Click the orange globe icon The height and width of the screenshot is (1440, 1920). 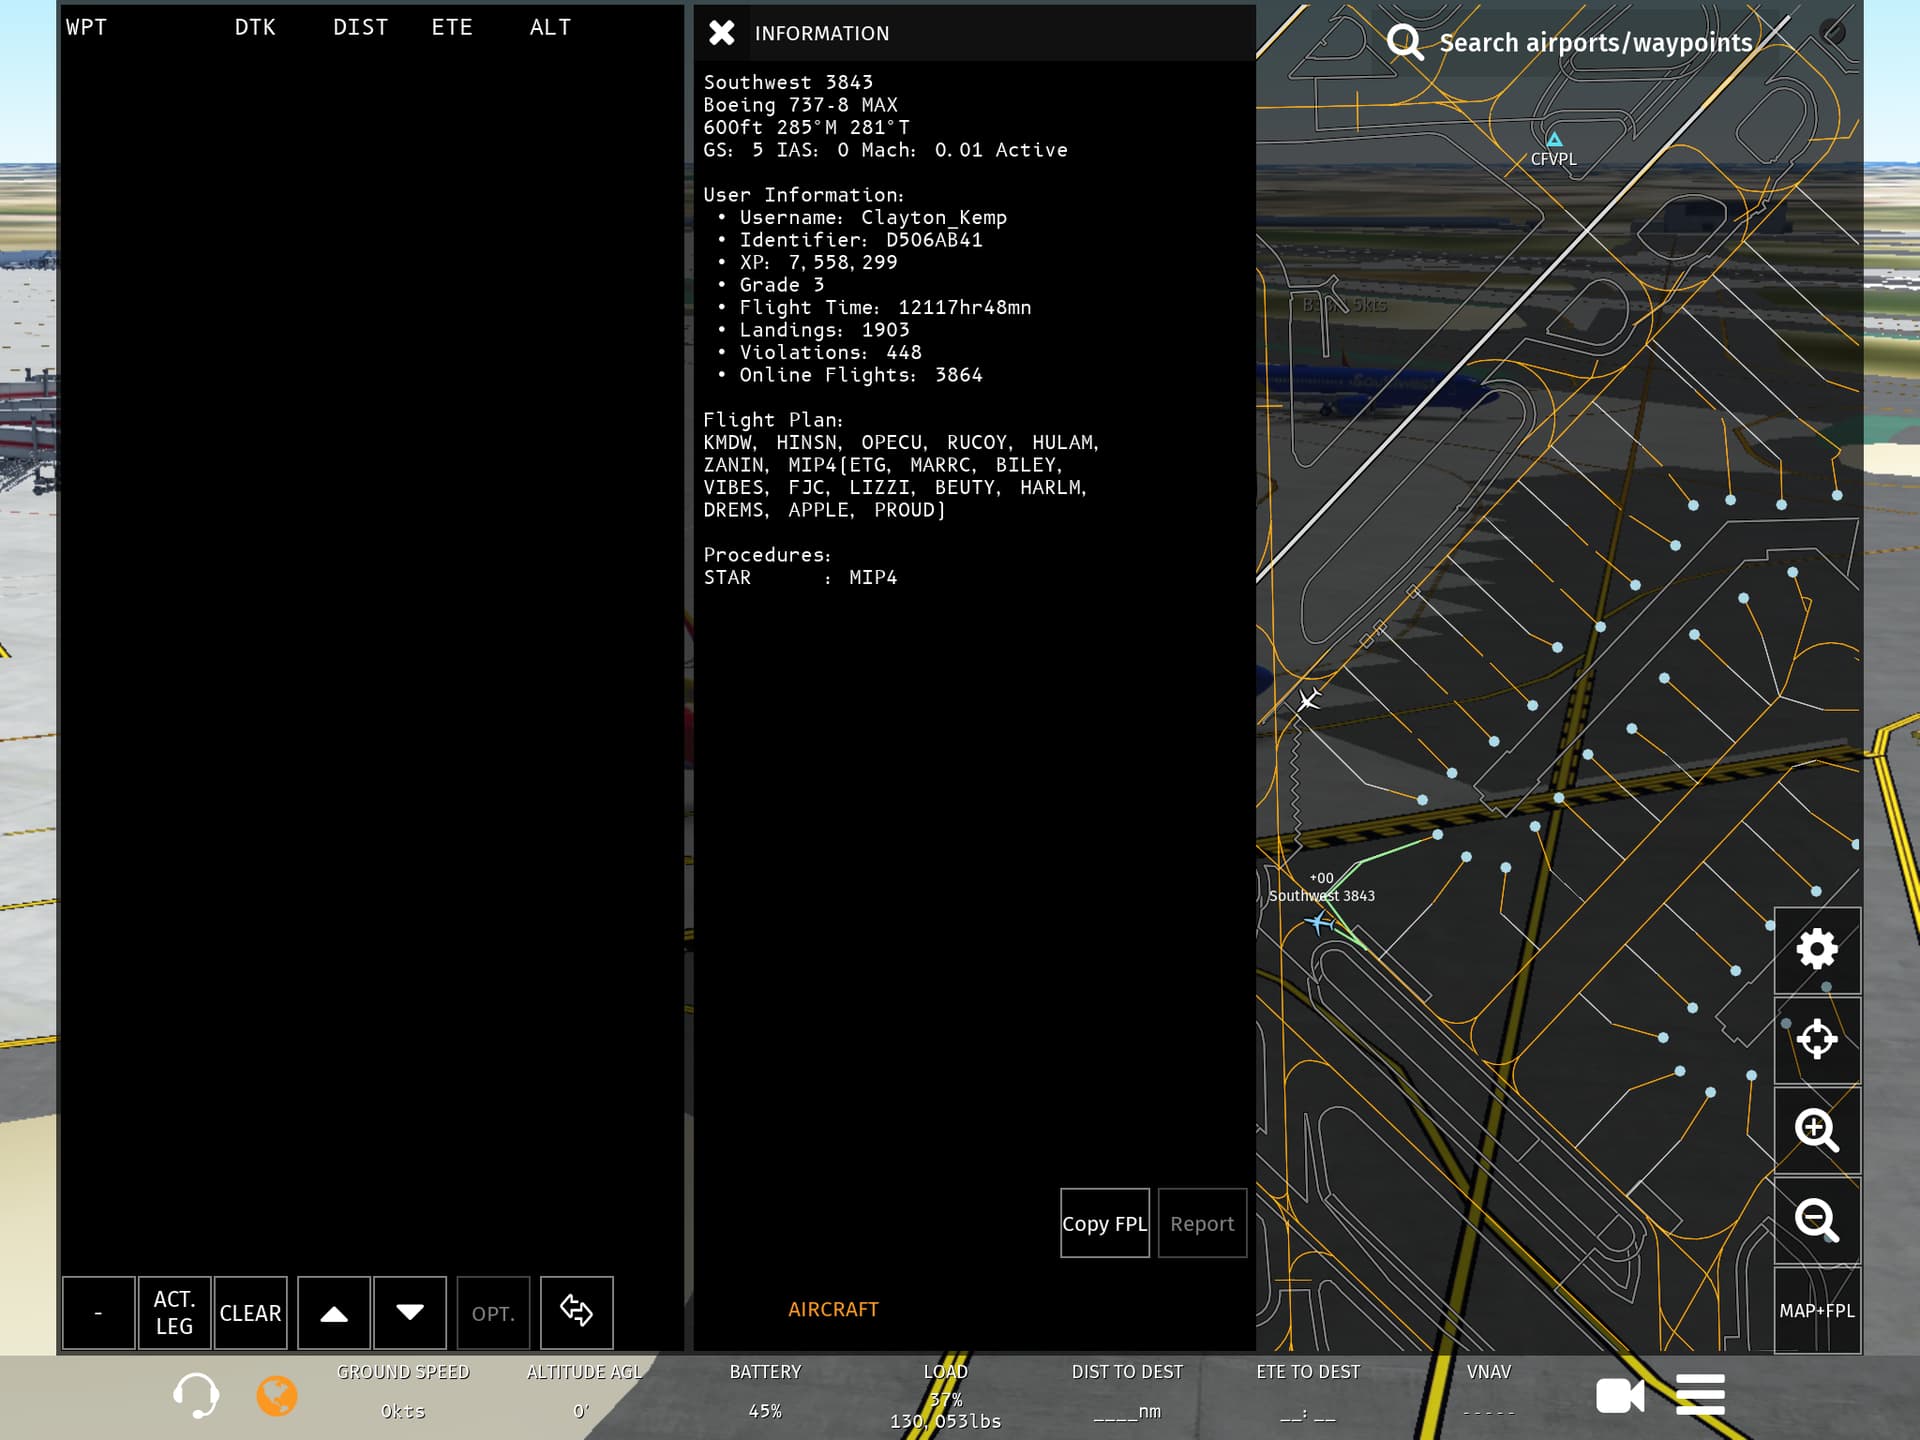click(277, 1395)
